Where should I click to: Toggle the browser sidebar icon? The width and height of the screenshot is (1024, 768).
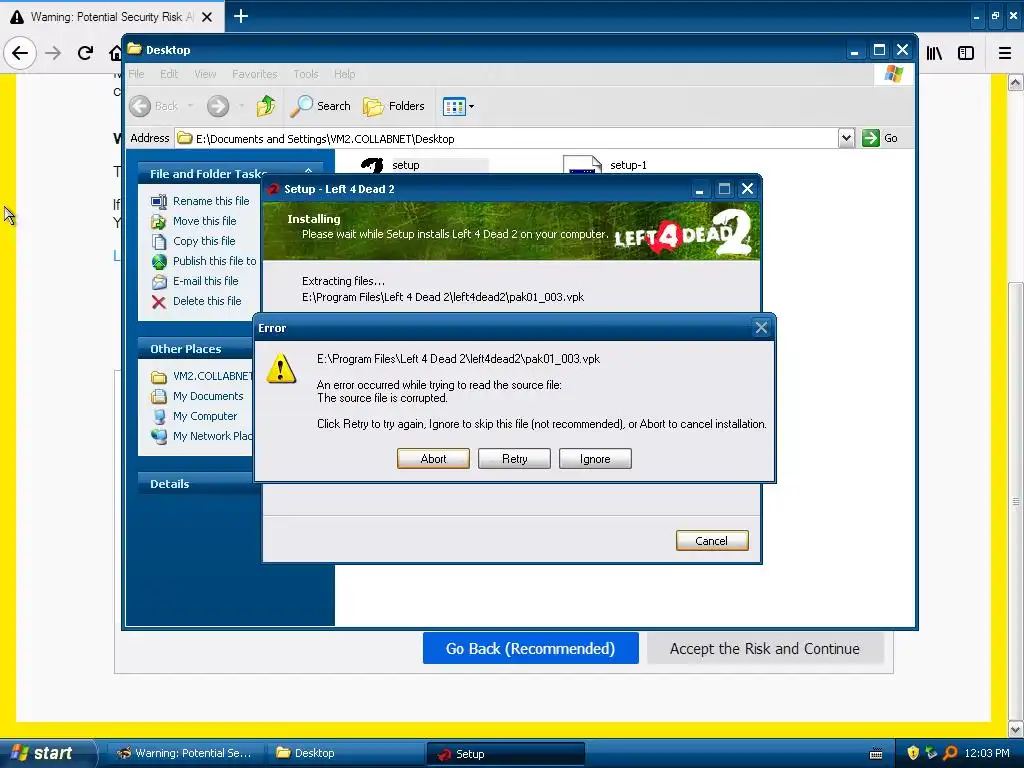pos(966,53)
